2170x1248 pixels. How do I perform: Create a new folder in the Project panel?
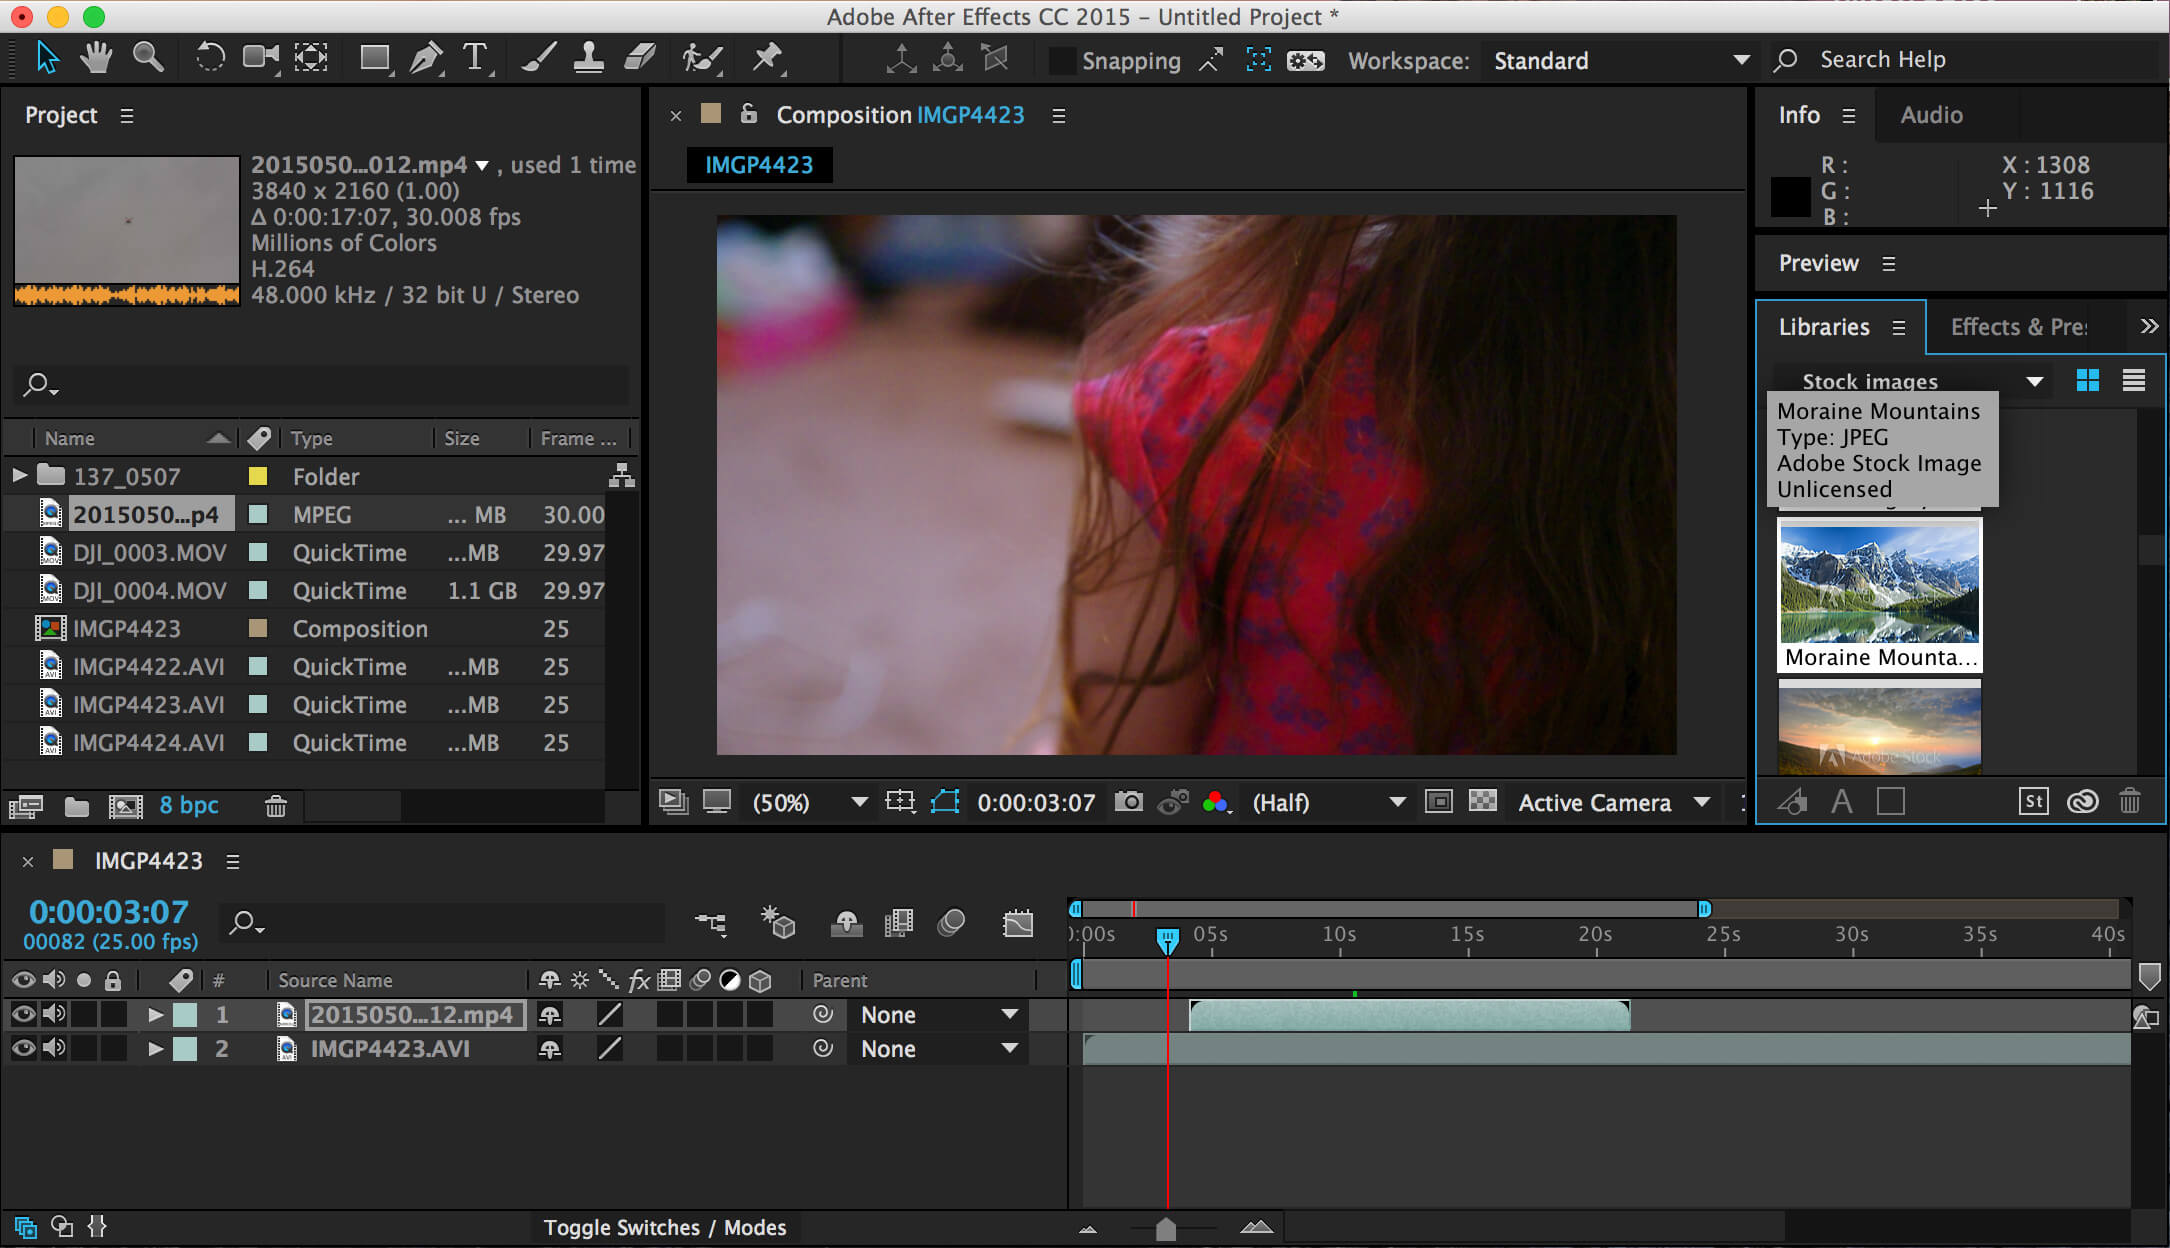tap(76, 806)
